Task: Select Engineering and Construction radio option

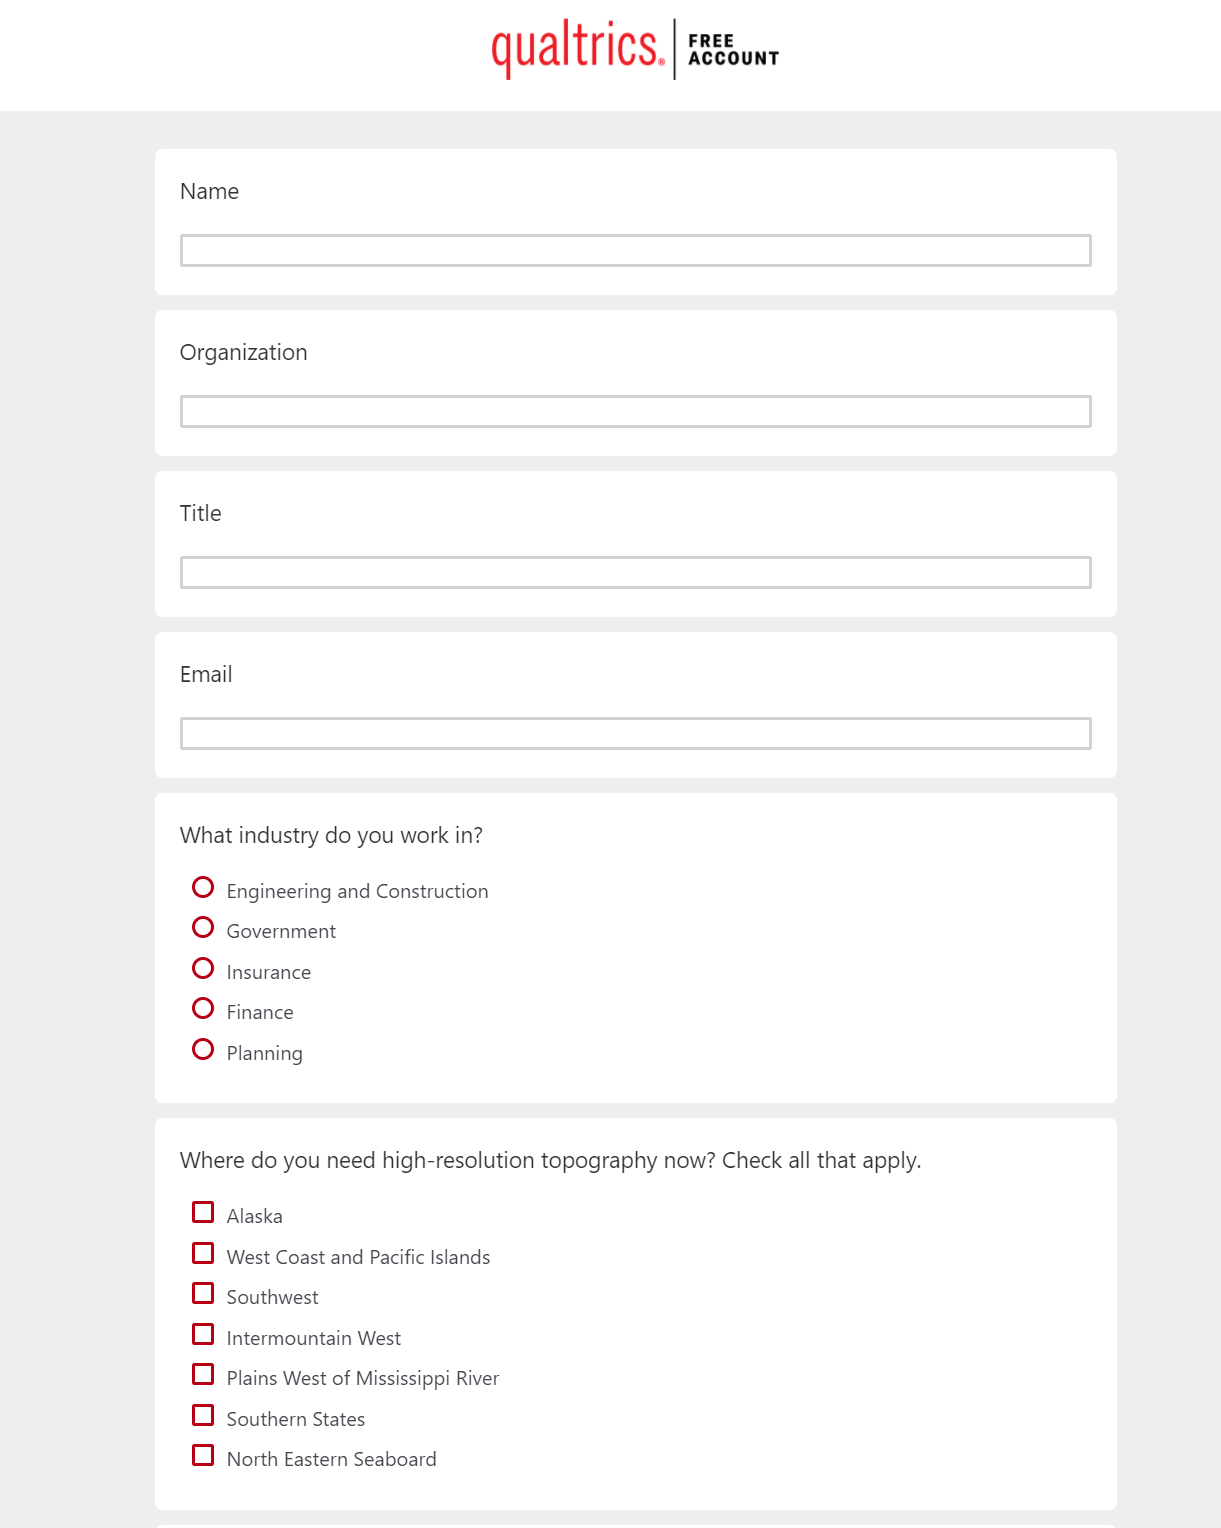Action: coord(203,888)
